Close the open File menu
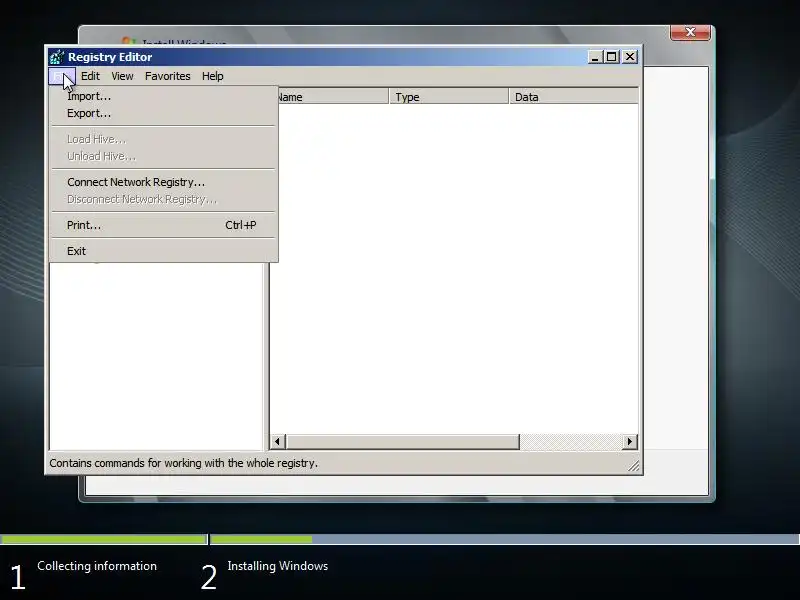 coord(62,77)
